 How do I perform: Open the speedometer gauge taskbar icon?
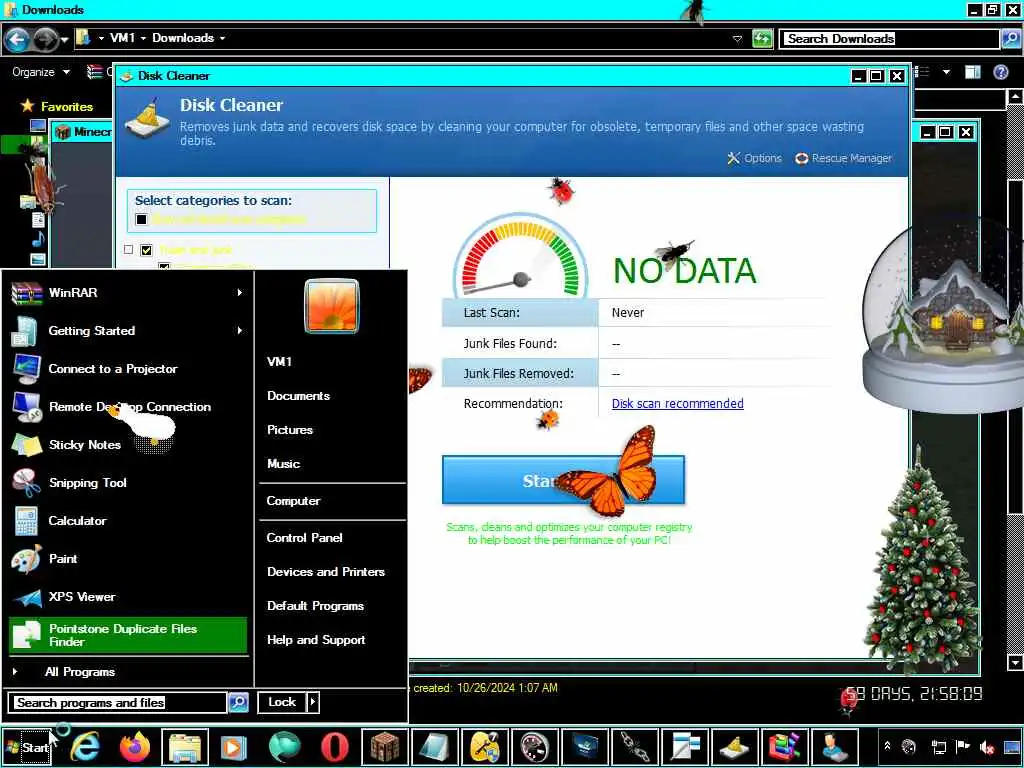pyautogui.click(x=535, y=746)
